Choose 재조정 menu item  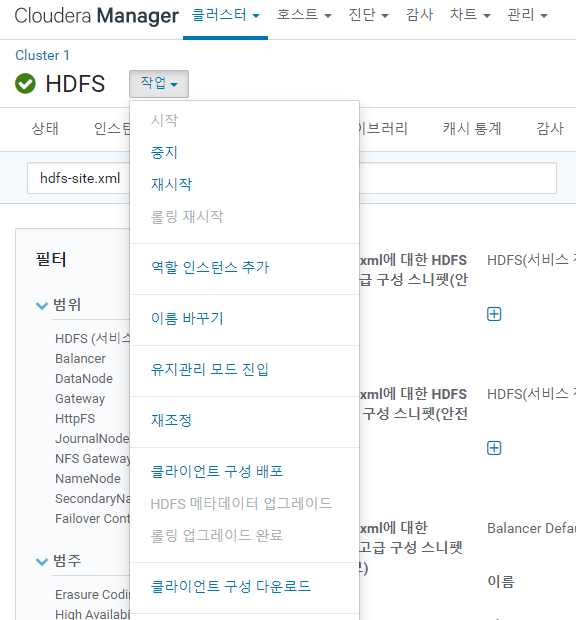click(171, 421)
